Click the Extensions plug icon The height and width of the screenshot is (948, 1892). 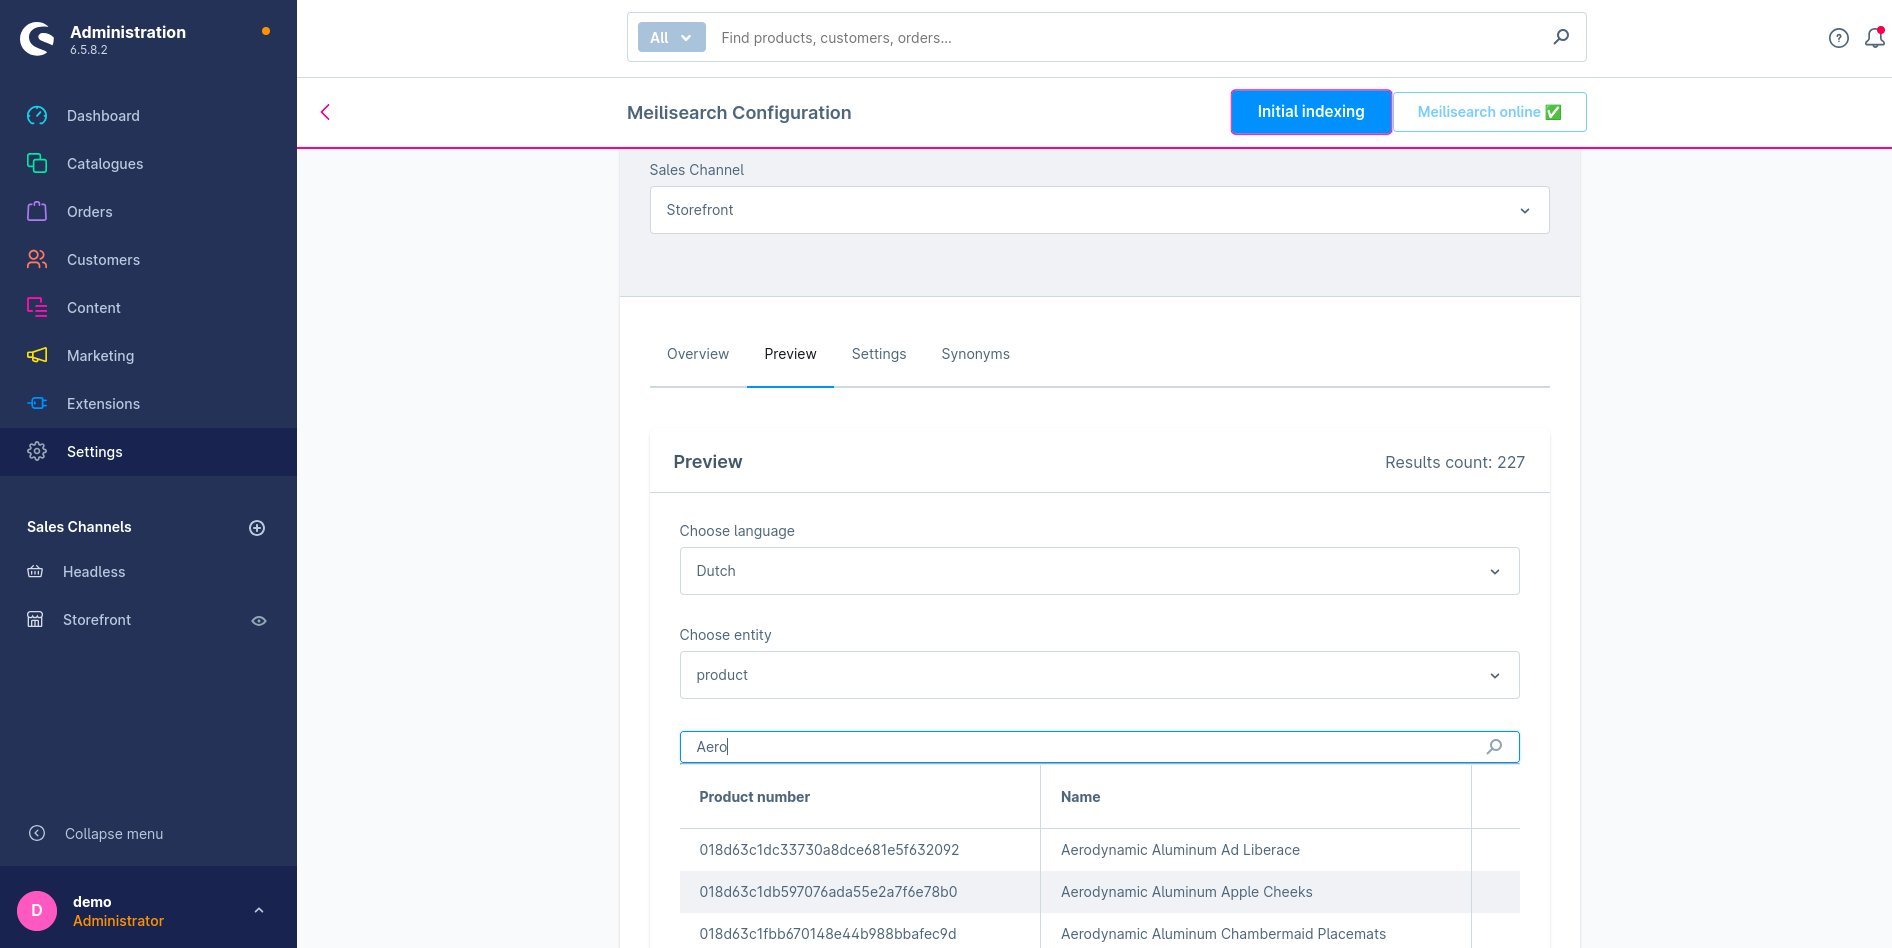[x=37, y=404]
